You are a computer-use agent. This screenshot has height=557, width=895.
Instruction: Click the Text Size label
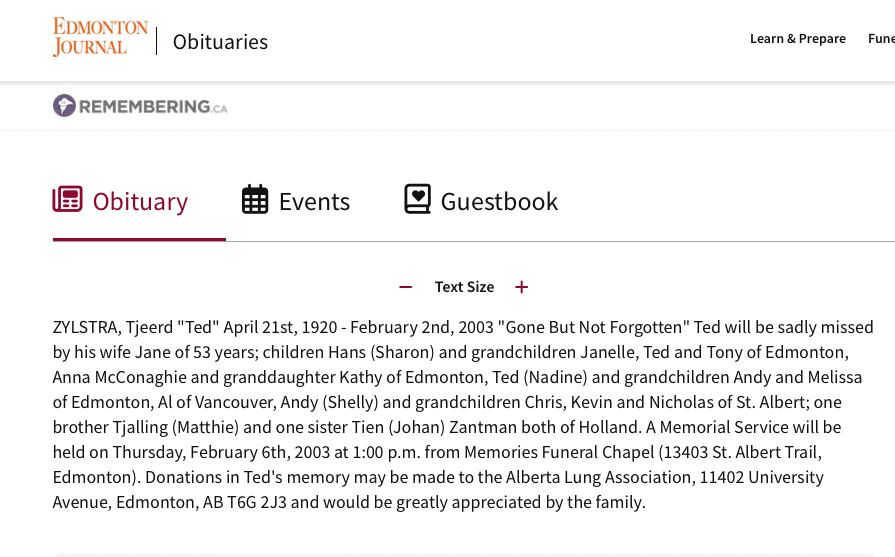tap(464, 287)
